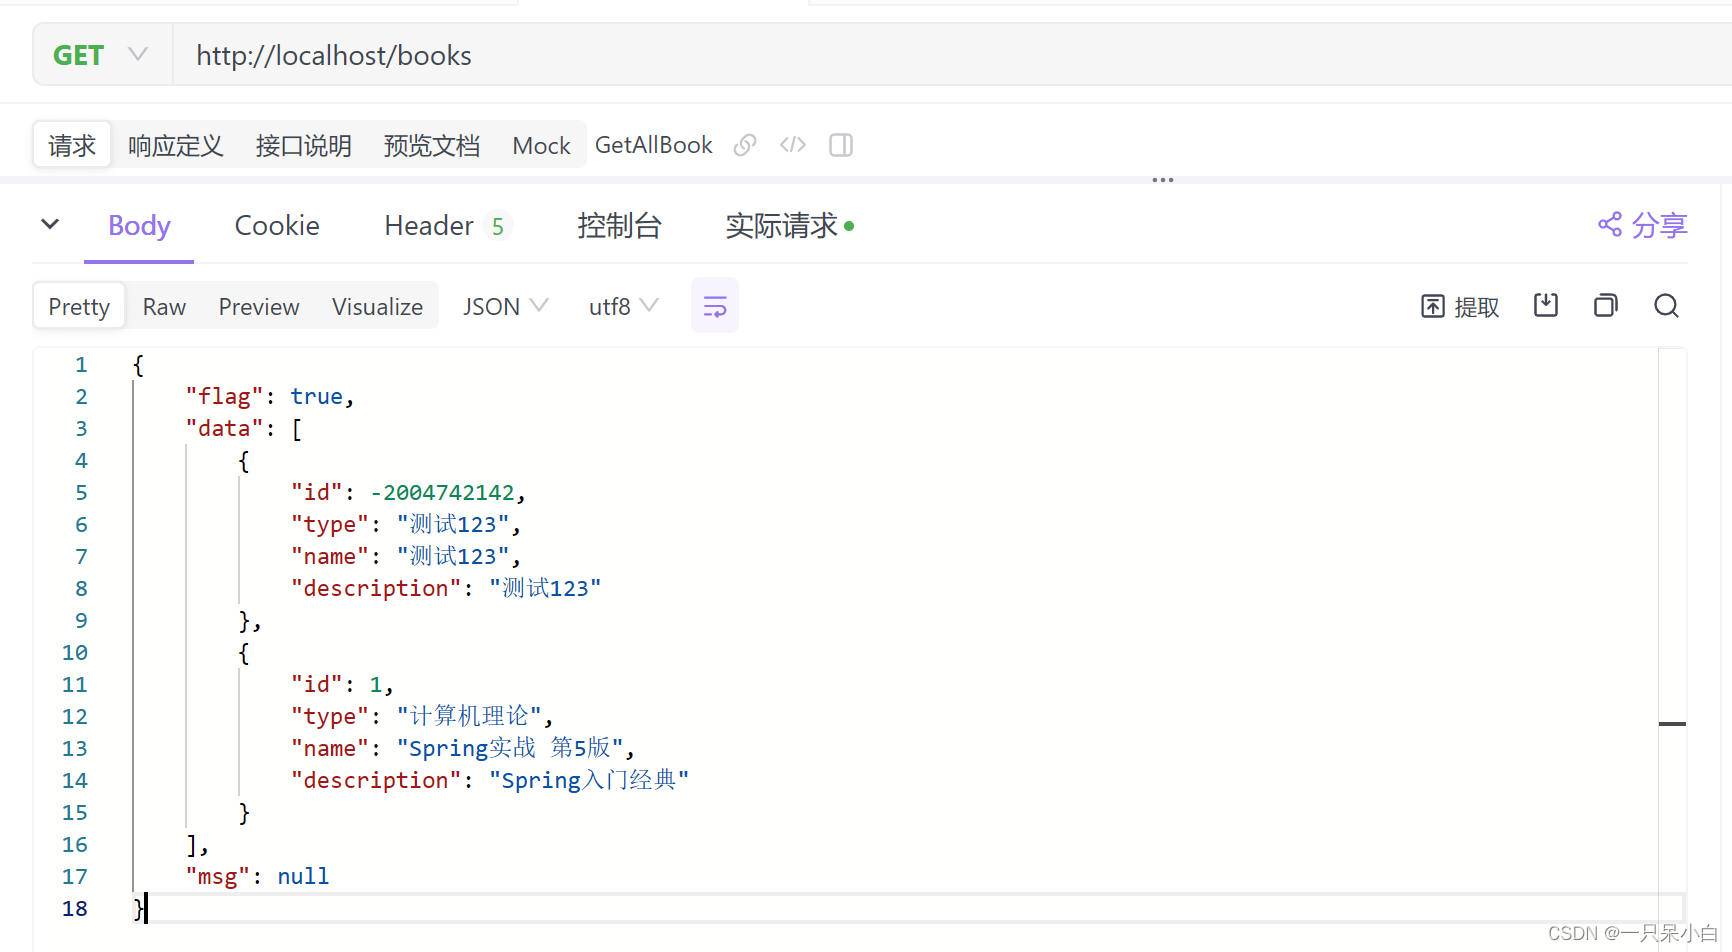Open the JSON format dropdown
1732x952 pixels.
pyautogui.click(x=504, y=306)
